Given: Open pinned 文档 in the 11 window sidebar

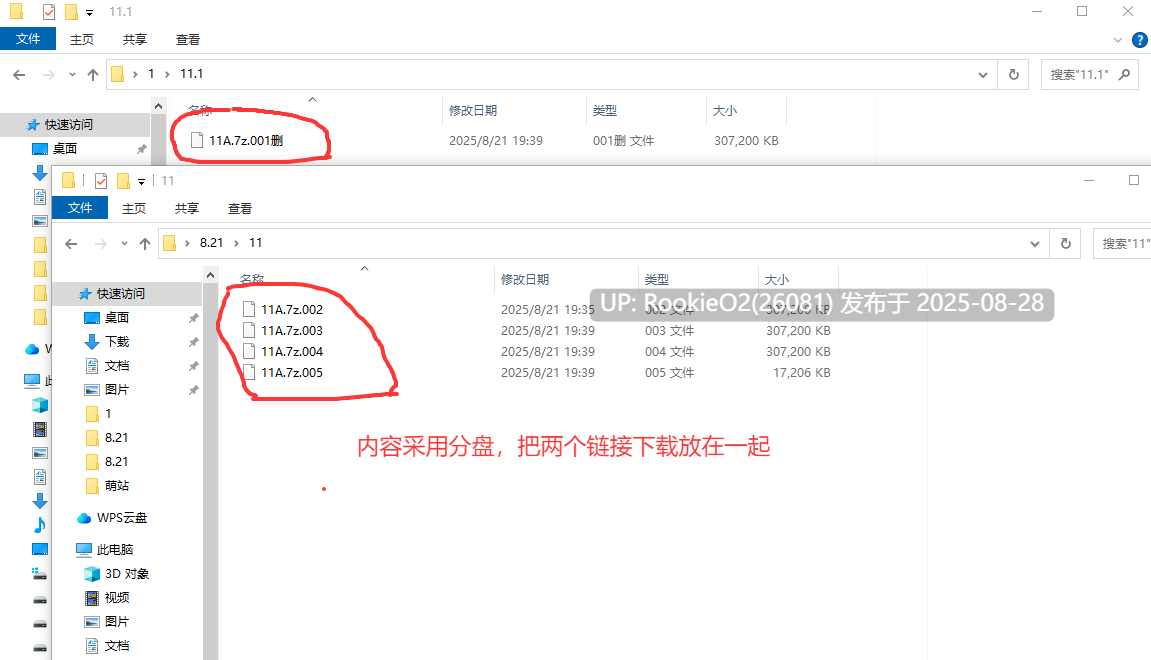Looking at the screenshot, I should (117, 366).
